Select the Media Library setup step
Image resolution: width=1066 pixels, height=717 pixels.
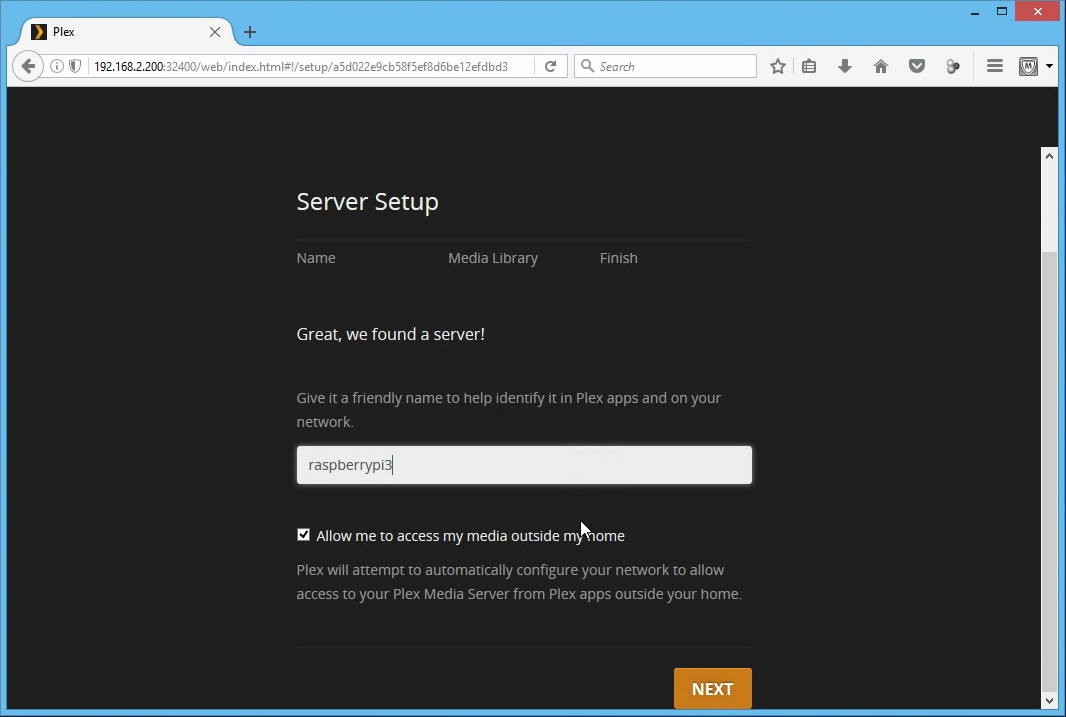493,258
